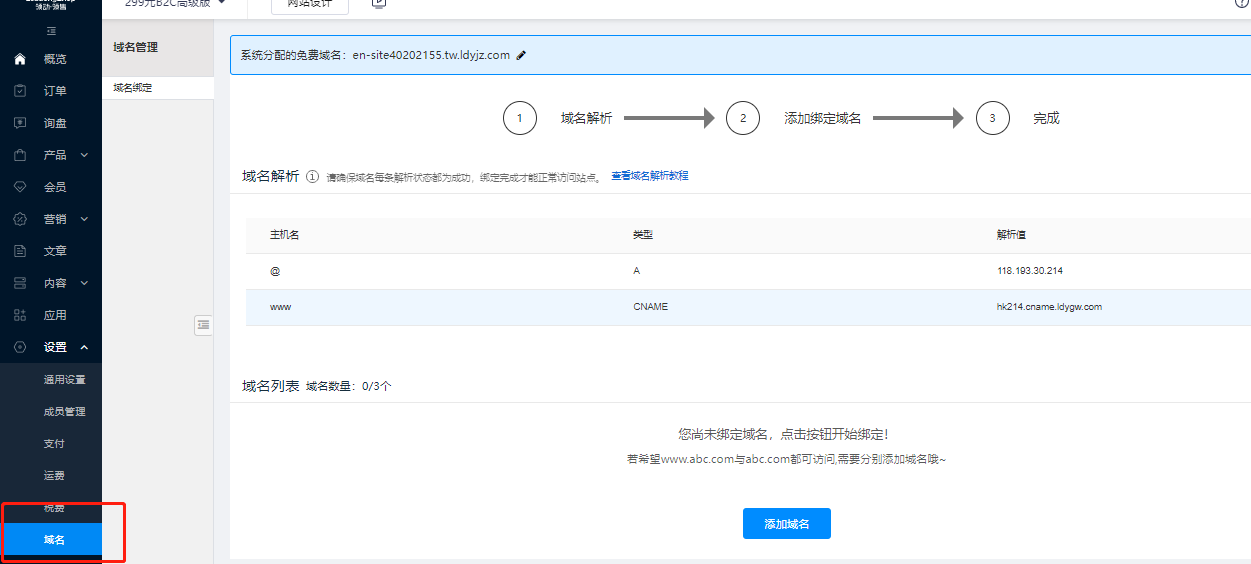
Task: Open the 299元B2C高级版 plan dropdown
Action: (x=221, y=3)
